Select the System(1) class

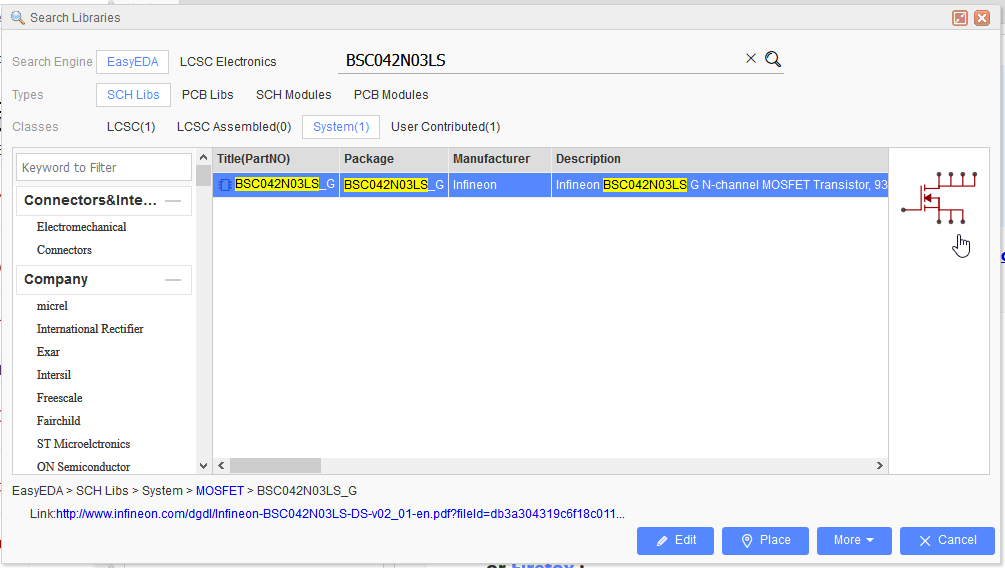[341, 127]
